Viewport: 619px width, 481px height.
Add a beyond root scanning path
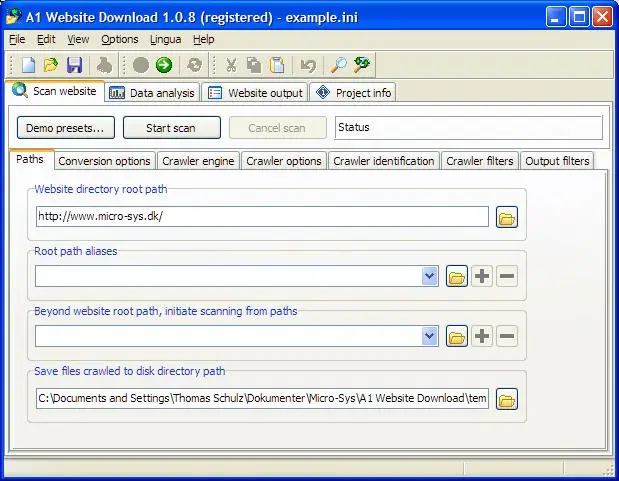[x=482, y=336]
